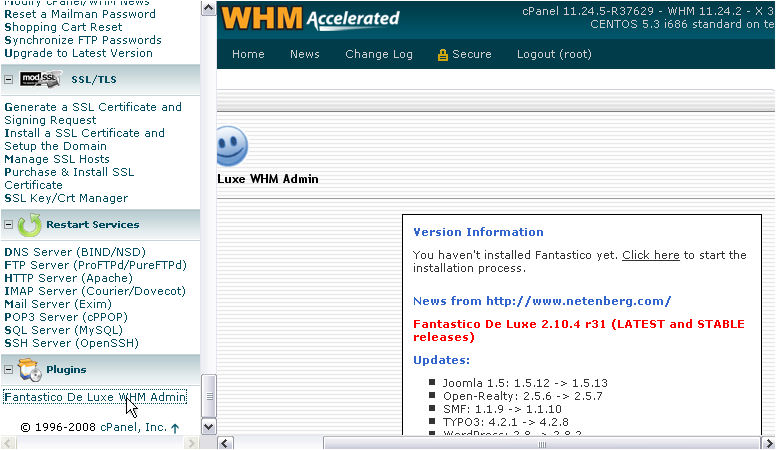The width and height of the screenshot is (776, 450).
Task: Collapse the Plugins section
Action: [8, 370]
